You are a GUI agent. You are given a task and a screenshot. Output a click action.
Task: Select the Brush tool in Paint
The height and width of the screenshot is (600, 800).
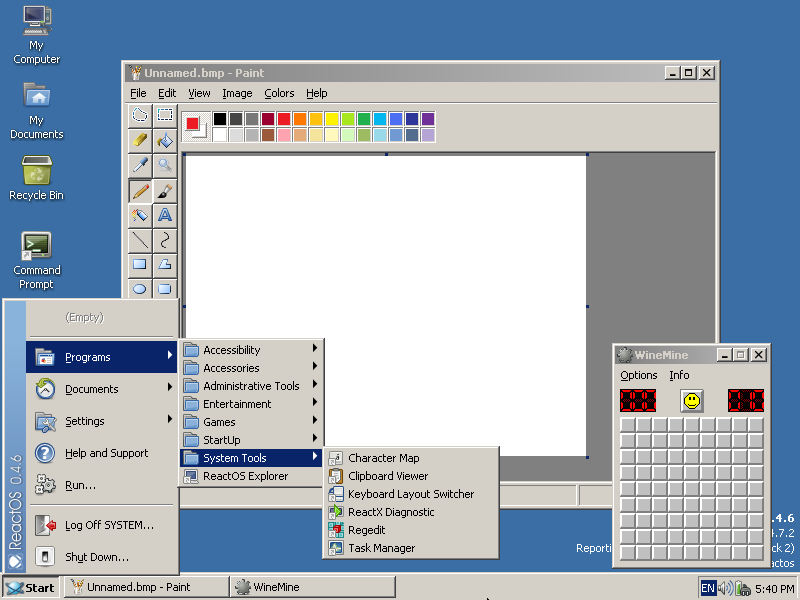[164, 190]
